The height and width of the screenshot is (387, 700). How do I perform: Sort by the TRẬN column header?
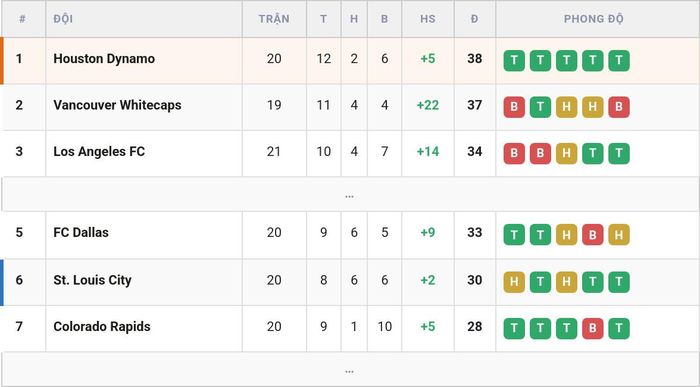(x=274, y=19)
